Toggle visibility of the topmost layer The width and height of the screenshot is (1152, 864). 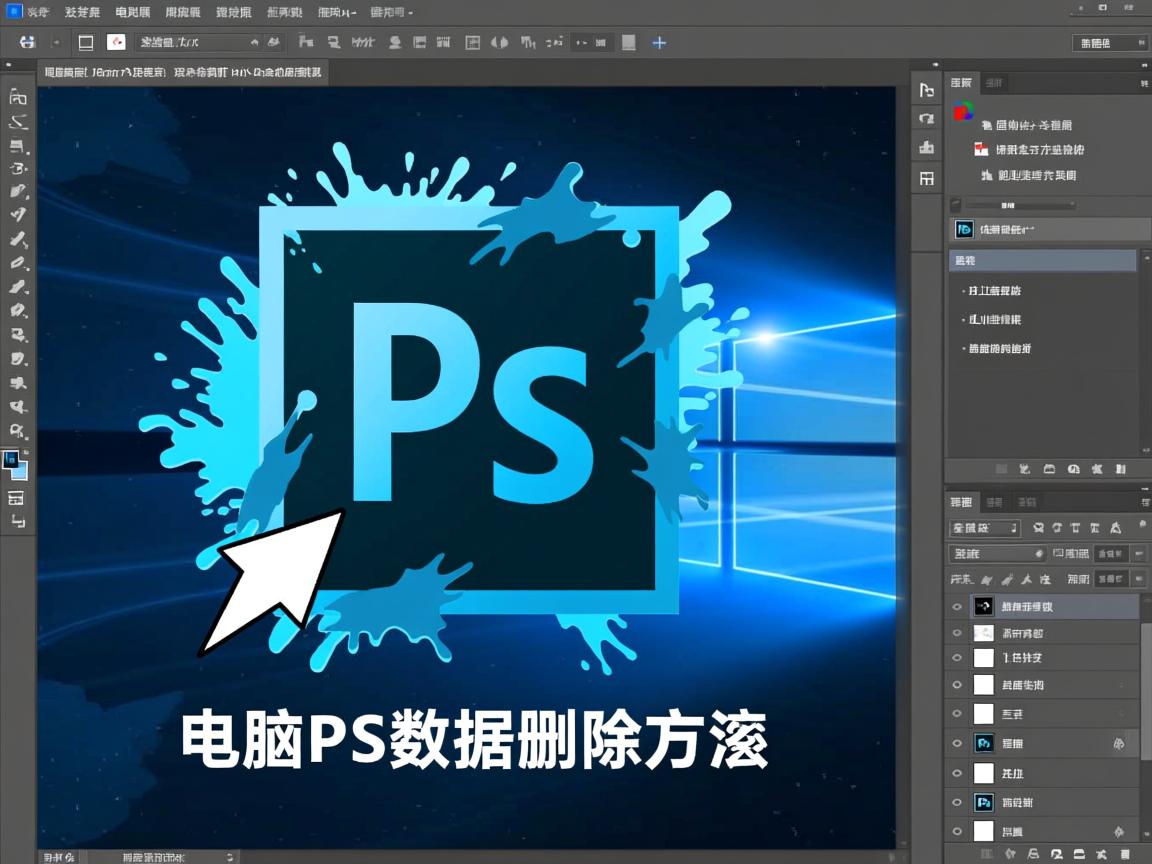coord(957,606)
